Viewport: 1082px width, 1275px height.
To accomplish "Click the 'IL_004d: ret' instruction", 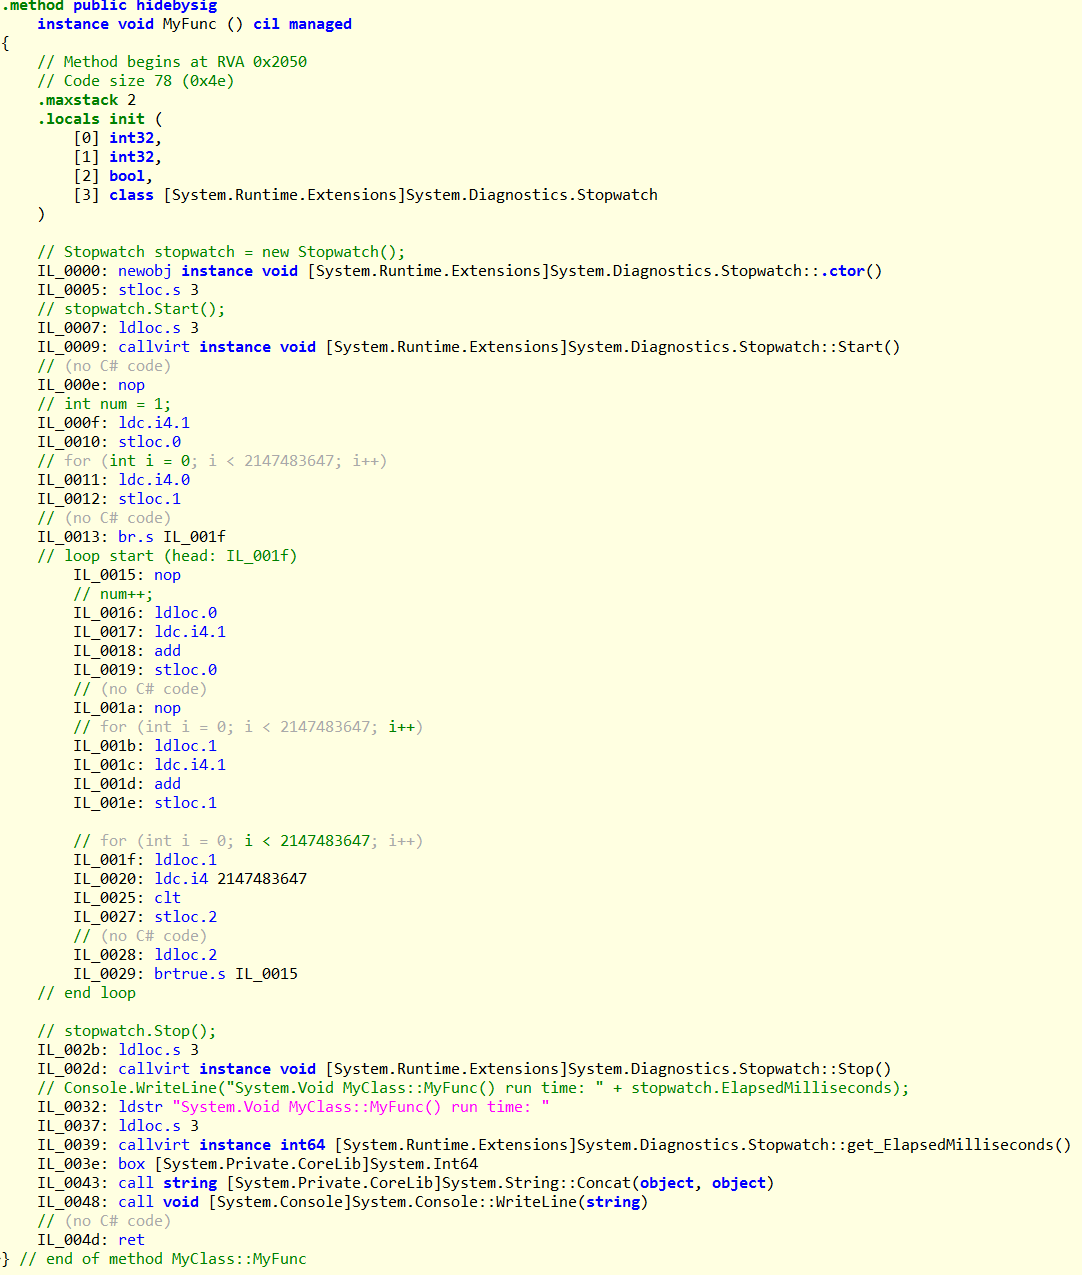I will [x=91, y=1240].
